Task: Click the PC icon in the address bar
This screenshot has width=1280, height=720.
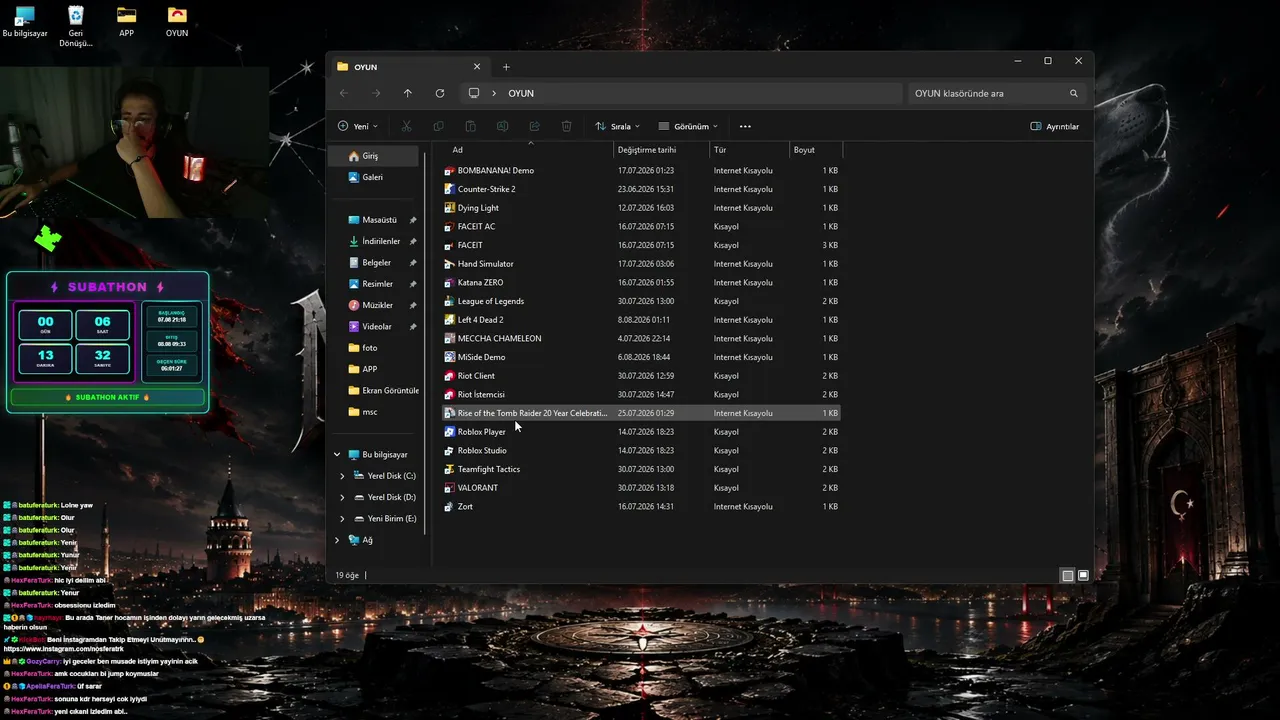Action: (x=474, y=93)
